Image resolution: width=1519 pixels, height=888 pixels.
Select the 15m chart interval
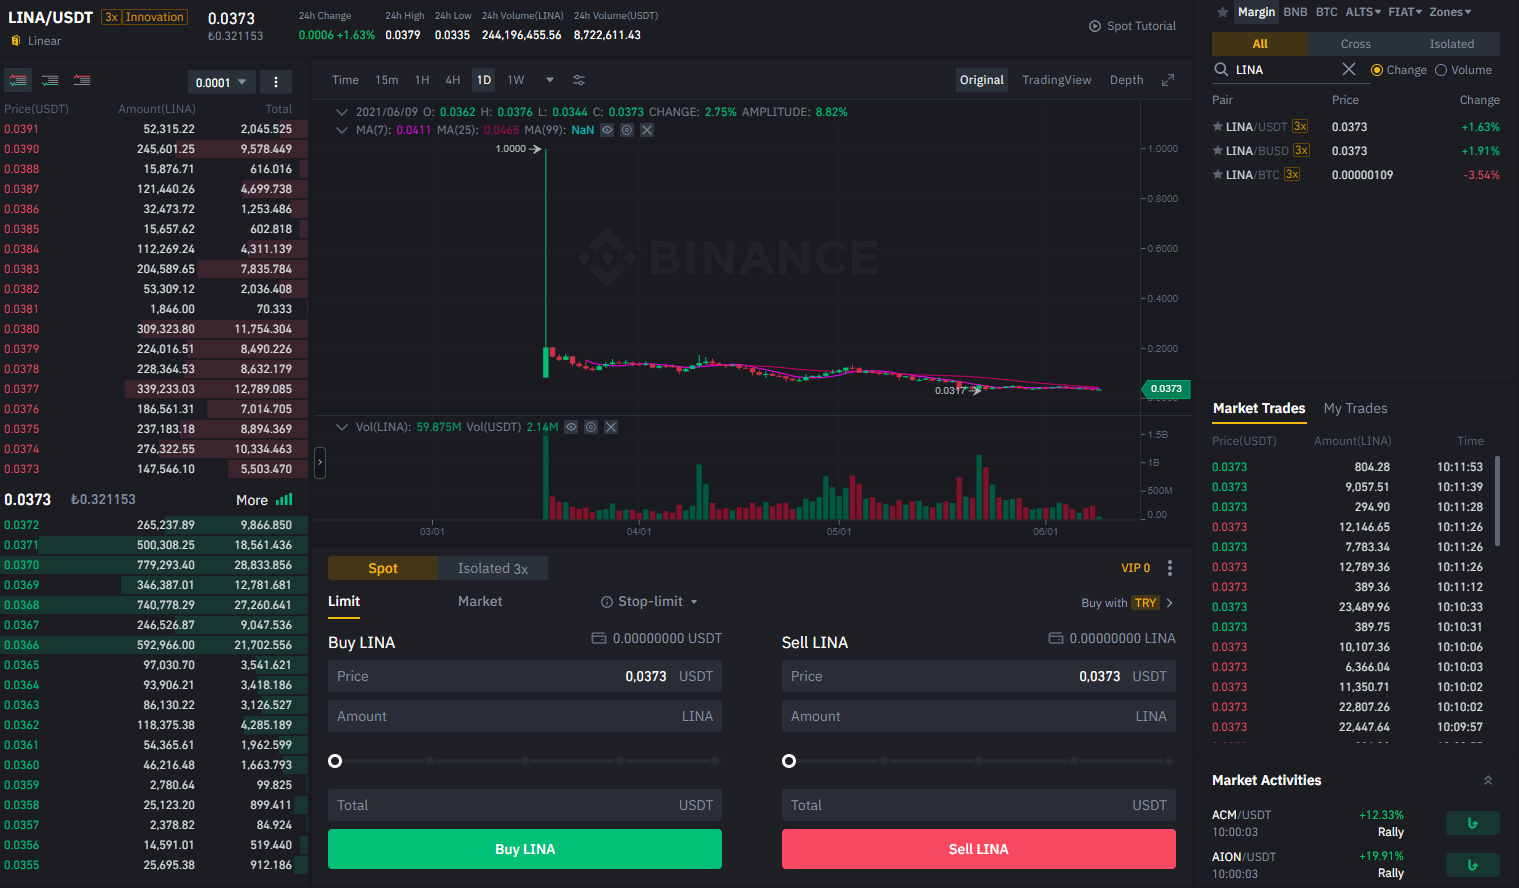387,80
